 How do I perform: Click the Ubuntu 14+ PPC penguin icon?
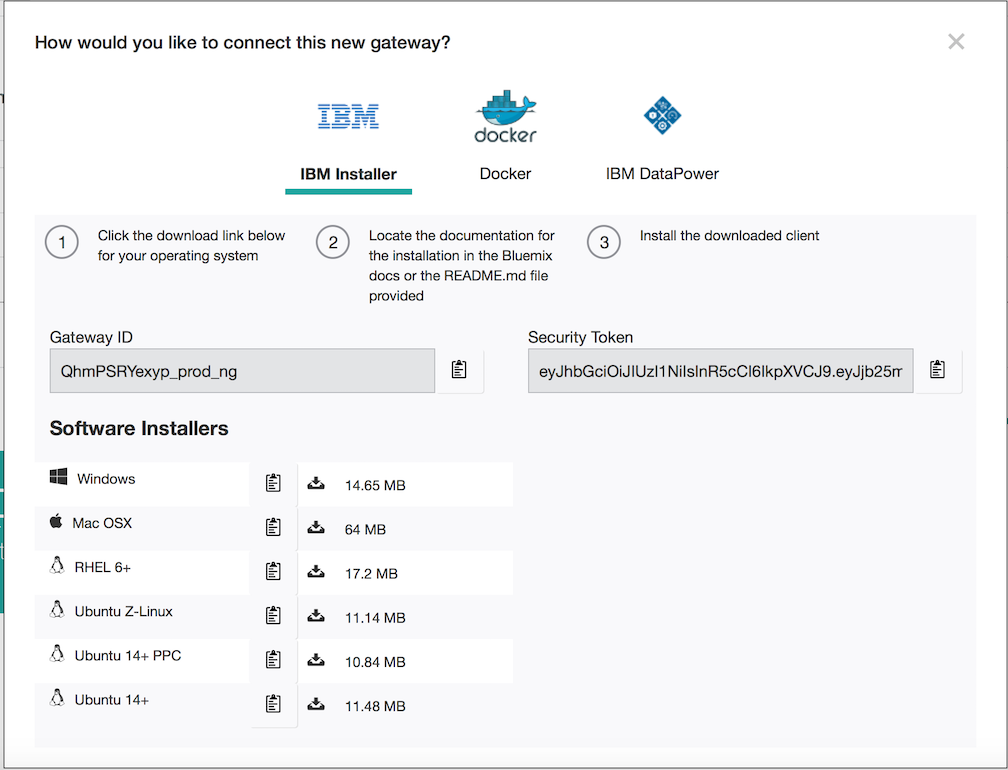tap(57, 654)
